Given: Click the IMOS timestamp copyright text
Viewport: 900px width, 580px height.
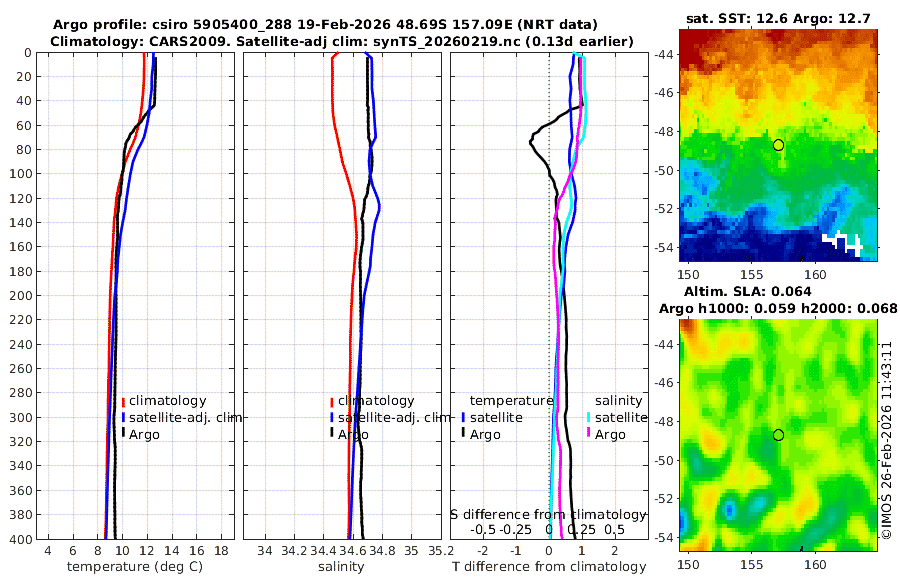Looking at the screenshot, I should [887, 440].
